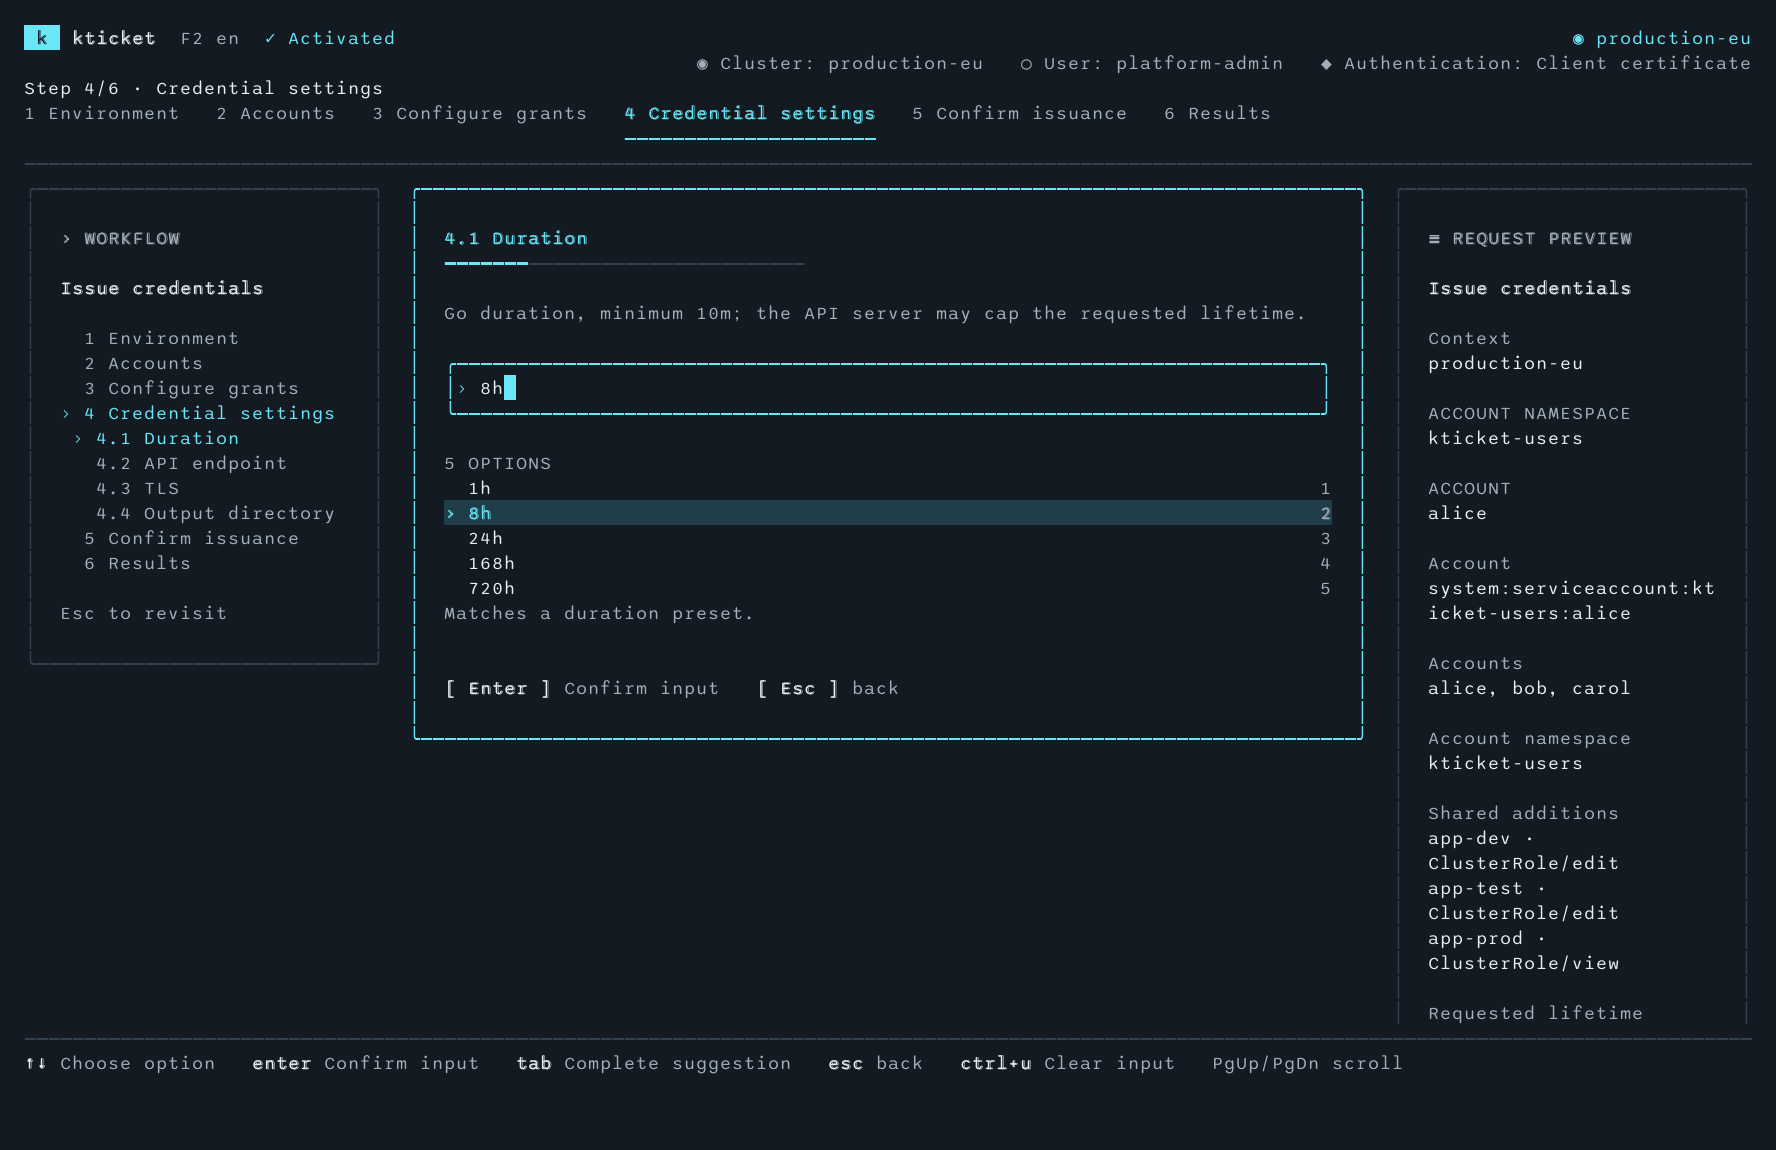Image resolution: width=1776 pixels, height=1150 pixels.
Task: Click the Authentication: Client certificate entry
Action: click(x=1535, y=63)
